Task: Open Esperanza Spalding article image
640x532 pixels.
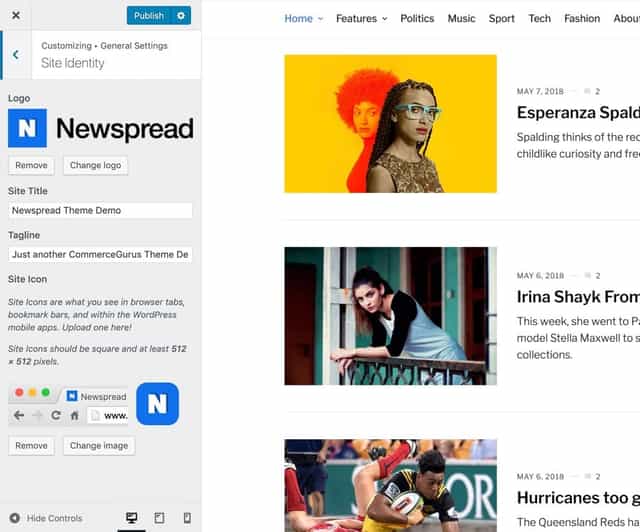Action: coord(391,124)
